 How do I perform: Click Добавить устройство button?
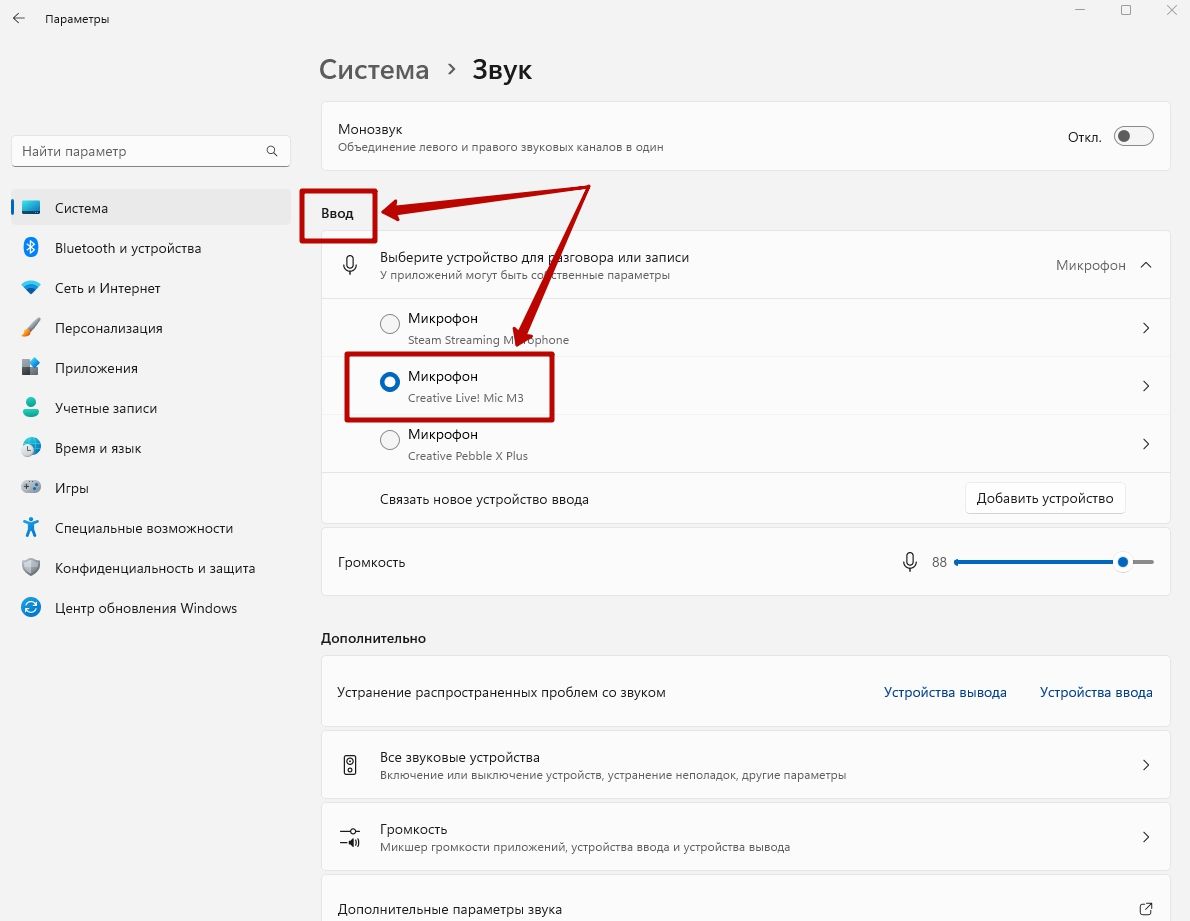tap(1045, 498)
